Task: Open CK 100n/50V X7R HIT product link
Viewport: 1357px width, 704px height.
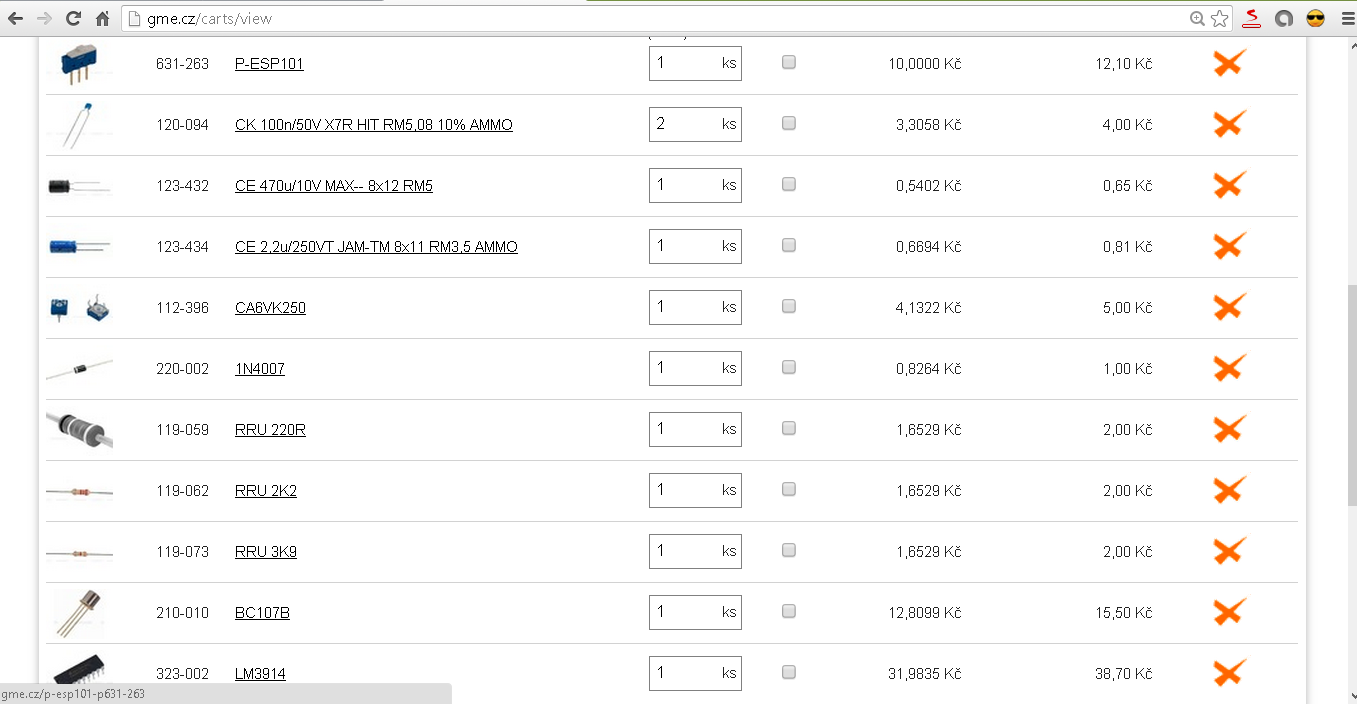Action: [x=374, y=125]
